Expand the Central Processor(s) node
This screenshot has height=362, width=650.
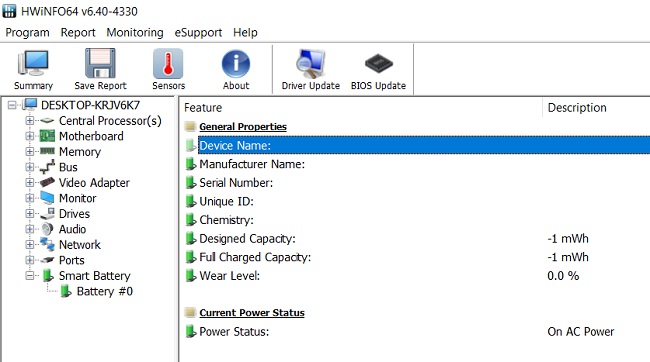click(30, 121)
